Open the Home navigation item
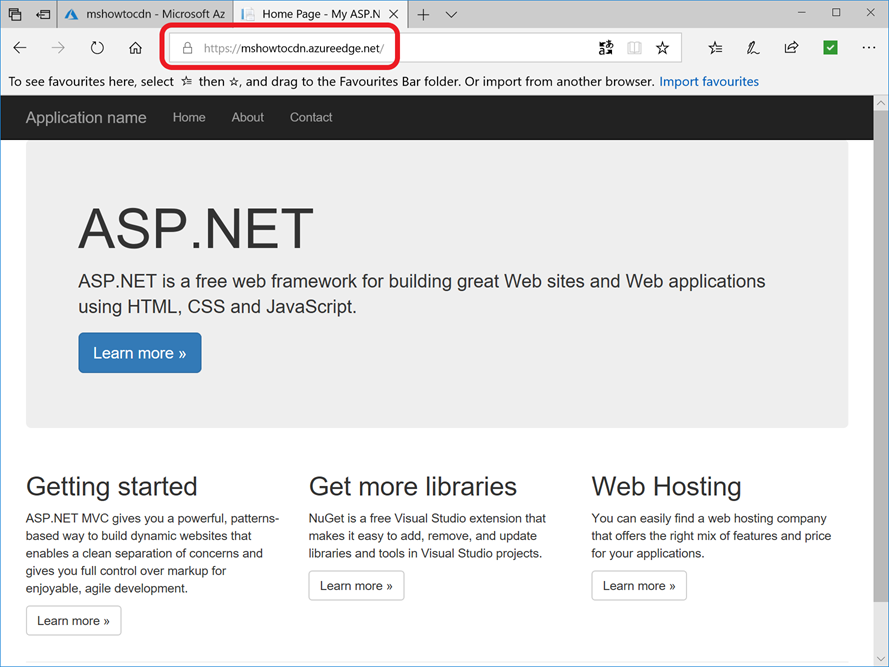 (189, 117)
